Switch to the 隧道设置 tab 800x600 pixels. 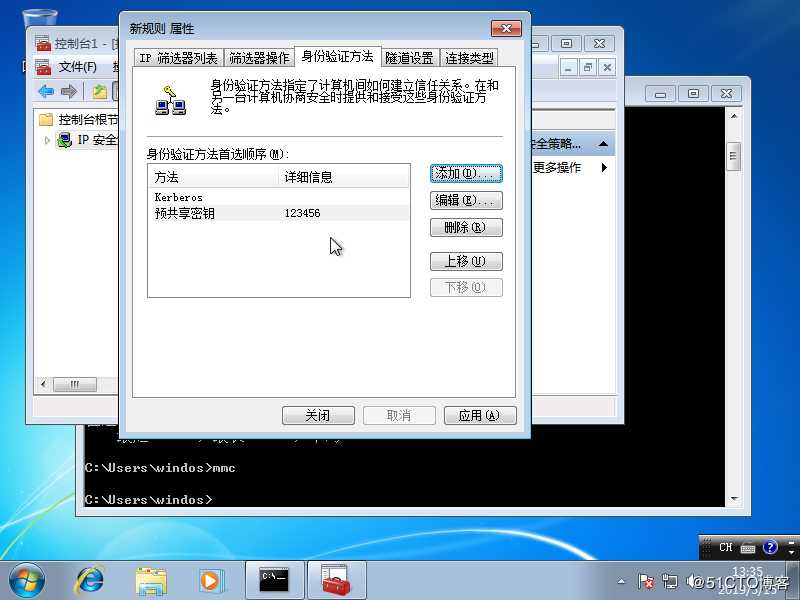409,58
